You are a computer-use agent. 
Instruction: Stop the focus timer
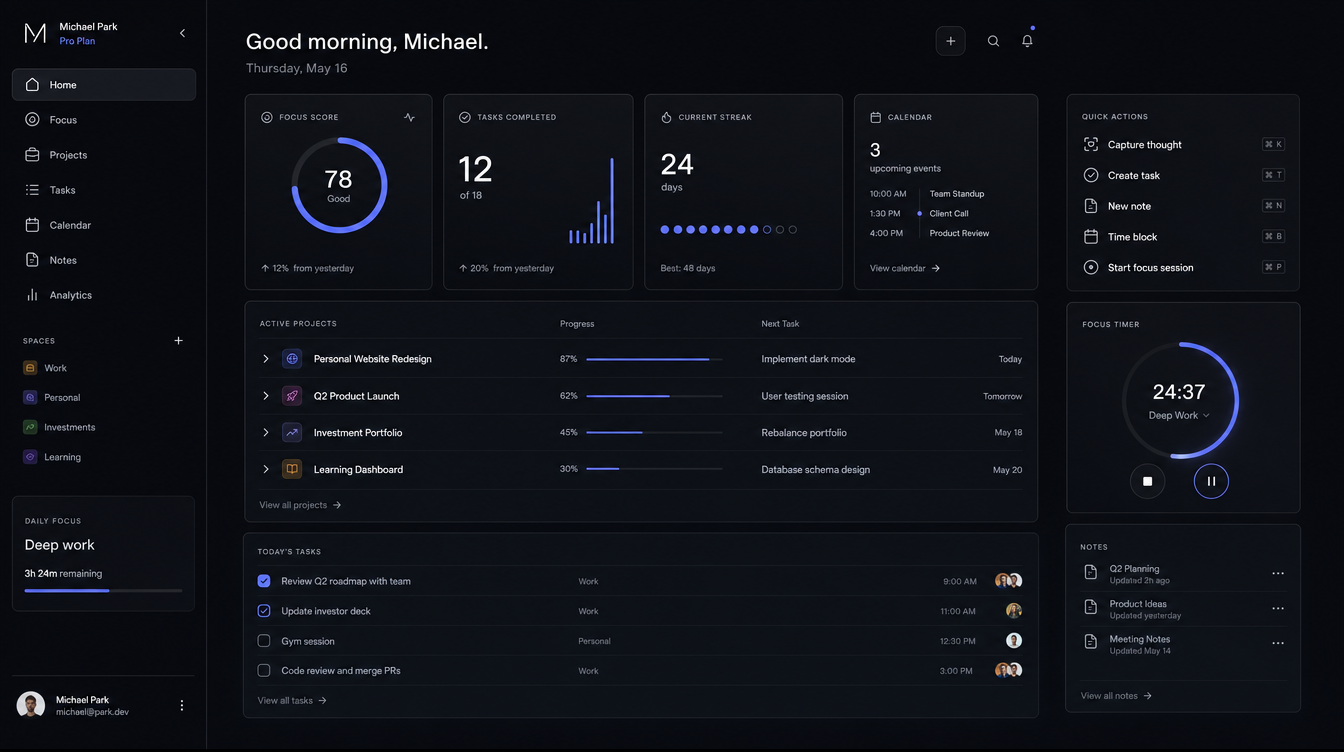pyautogui.click(x=1148, y=481)
